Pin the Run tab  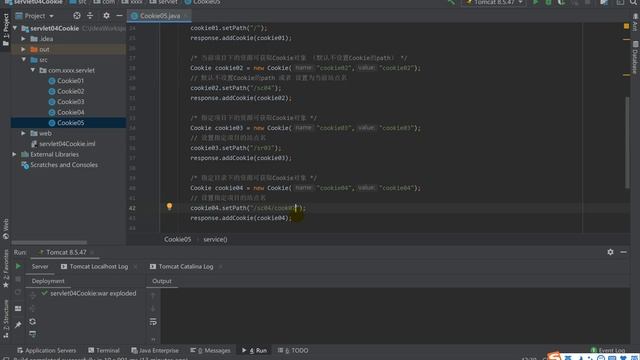point(18,325)
